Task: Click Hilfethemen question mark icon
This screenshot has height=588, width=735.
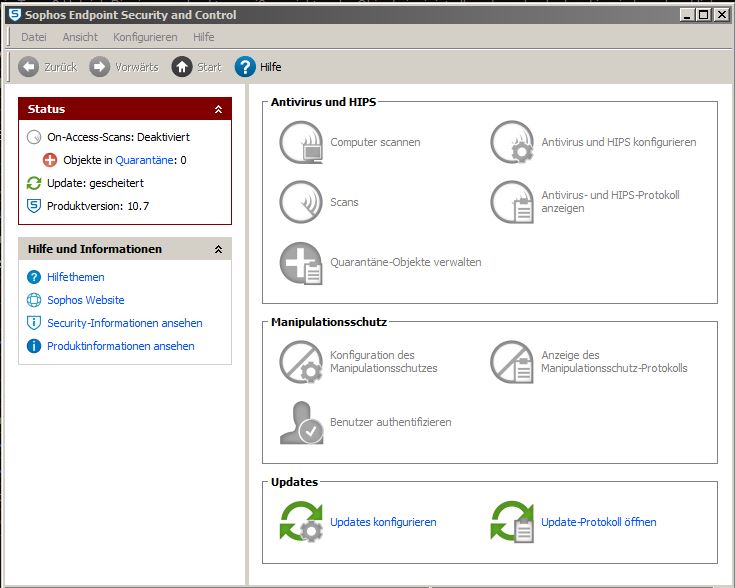Action: pyautogui.click(x=34, y=277)
